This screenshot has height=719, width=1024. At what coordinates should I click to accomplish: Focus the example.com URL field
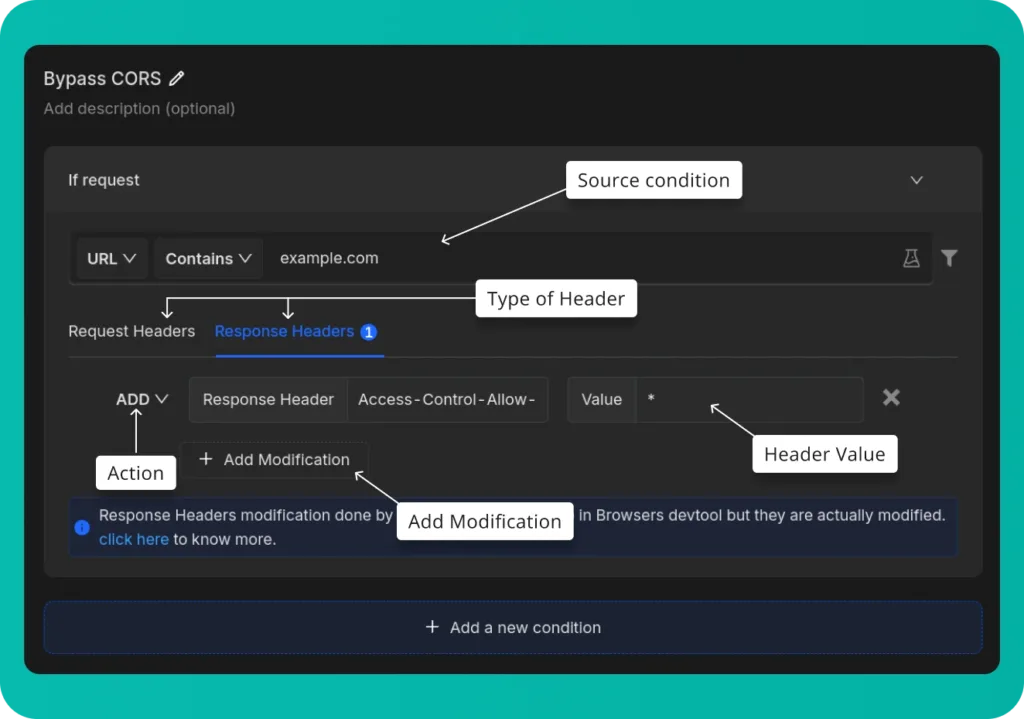(x=581, y=258)
